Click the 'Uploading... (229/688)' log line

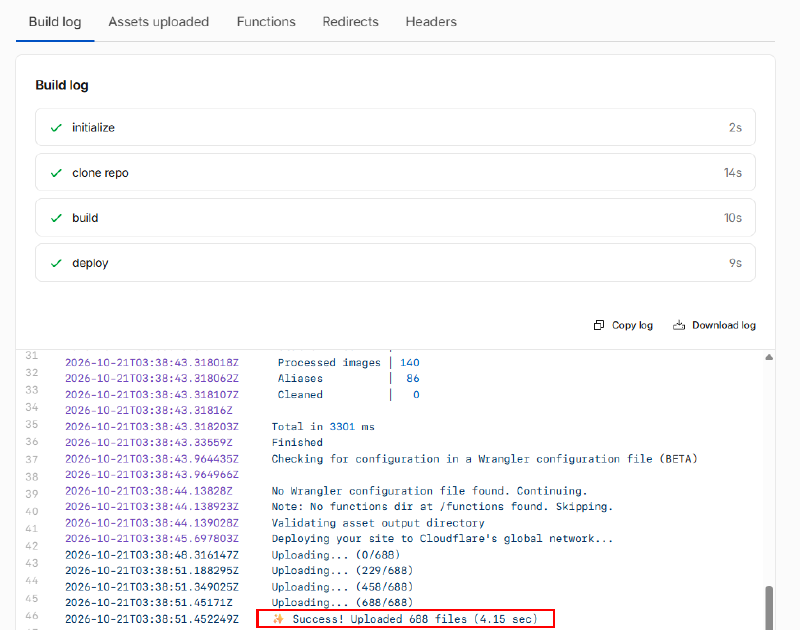(342, 570)
